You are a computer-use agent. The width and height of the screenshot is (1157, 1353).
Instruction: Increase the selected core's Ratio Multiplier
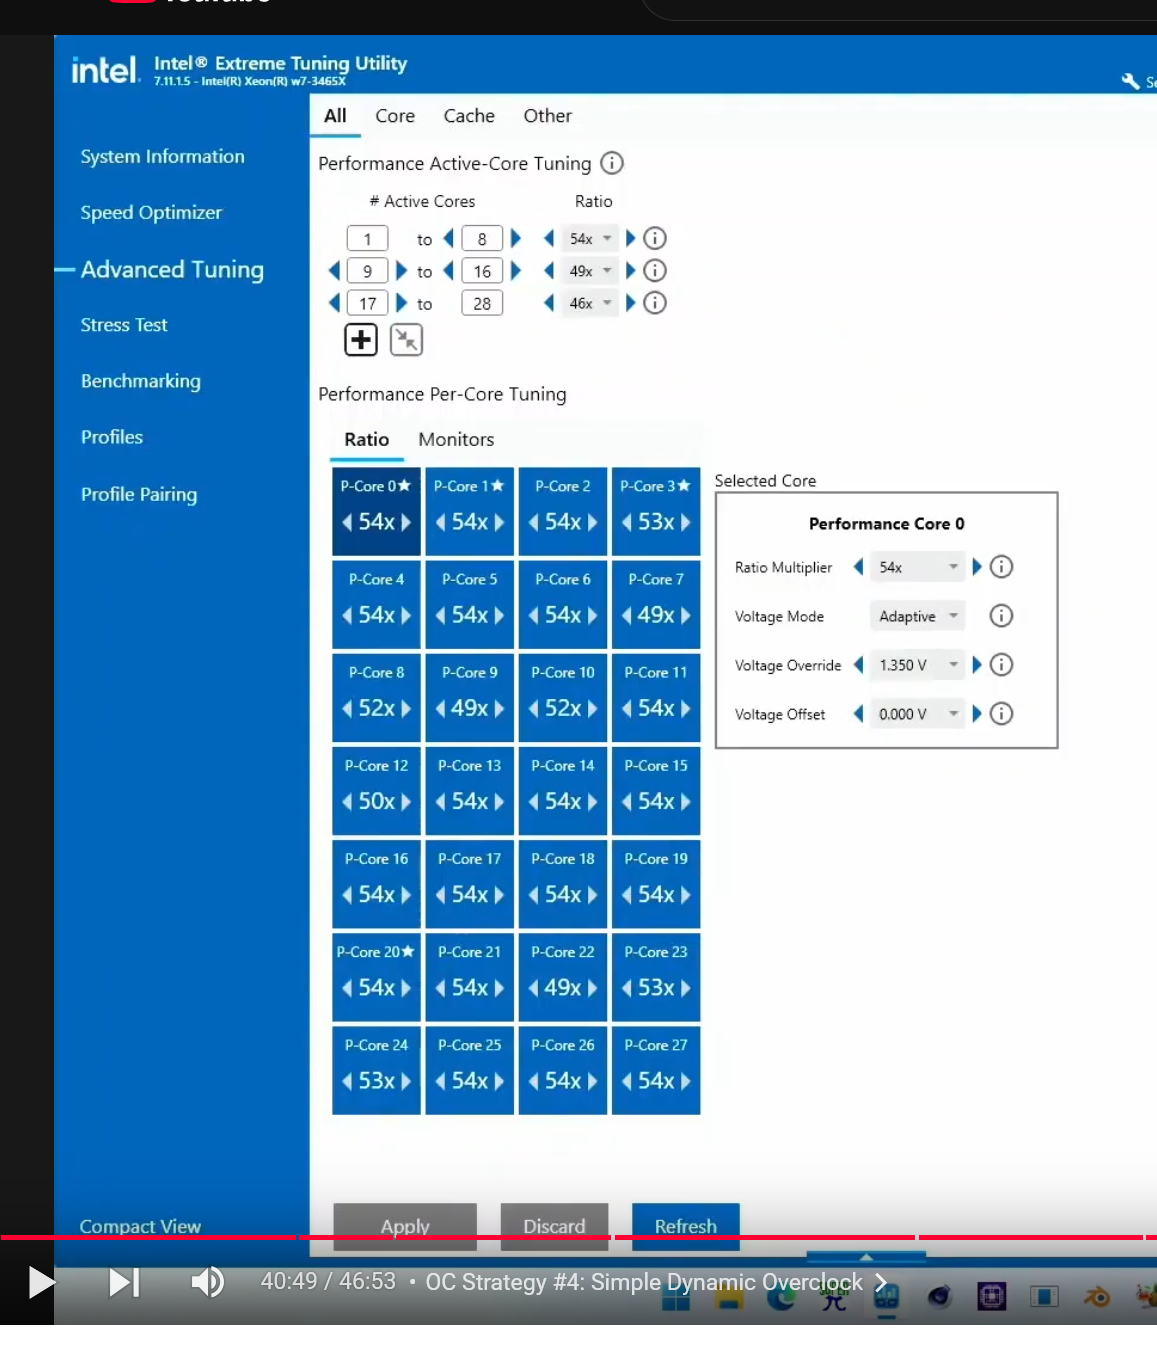coord(977,567)
